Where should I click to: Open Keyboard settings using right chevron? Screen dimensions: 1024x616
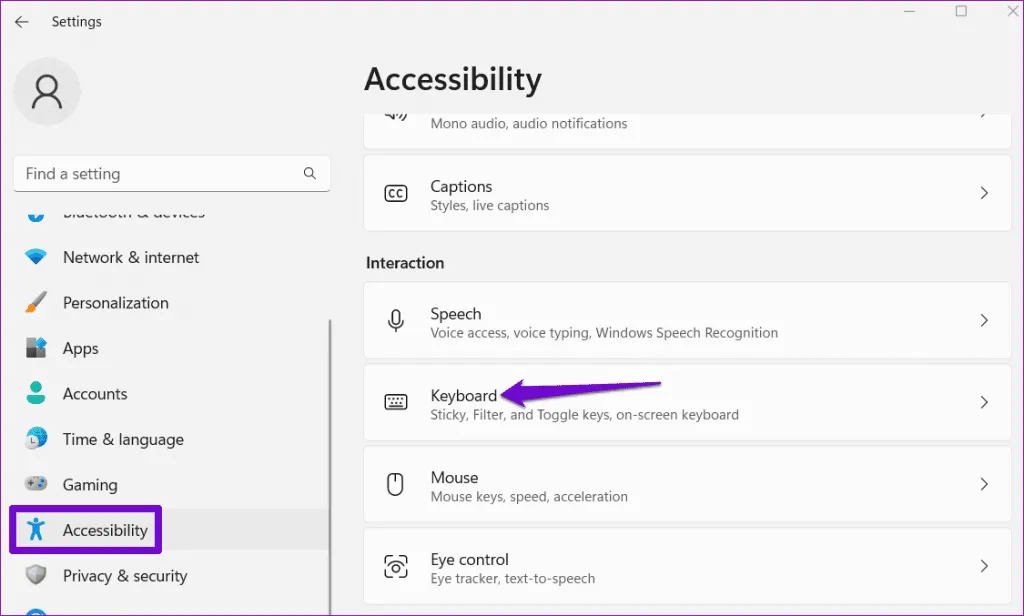[x=984, y=402]
